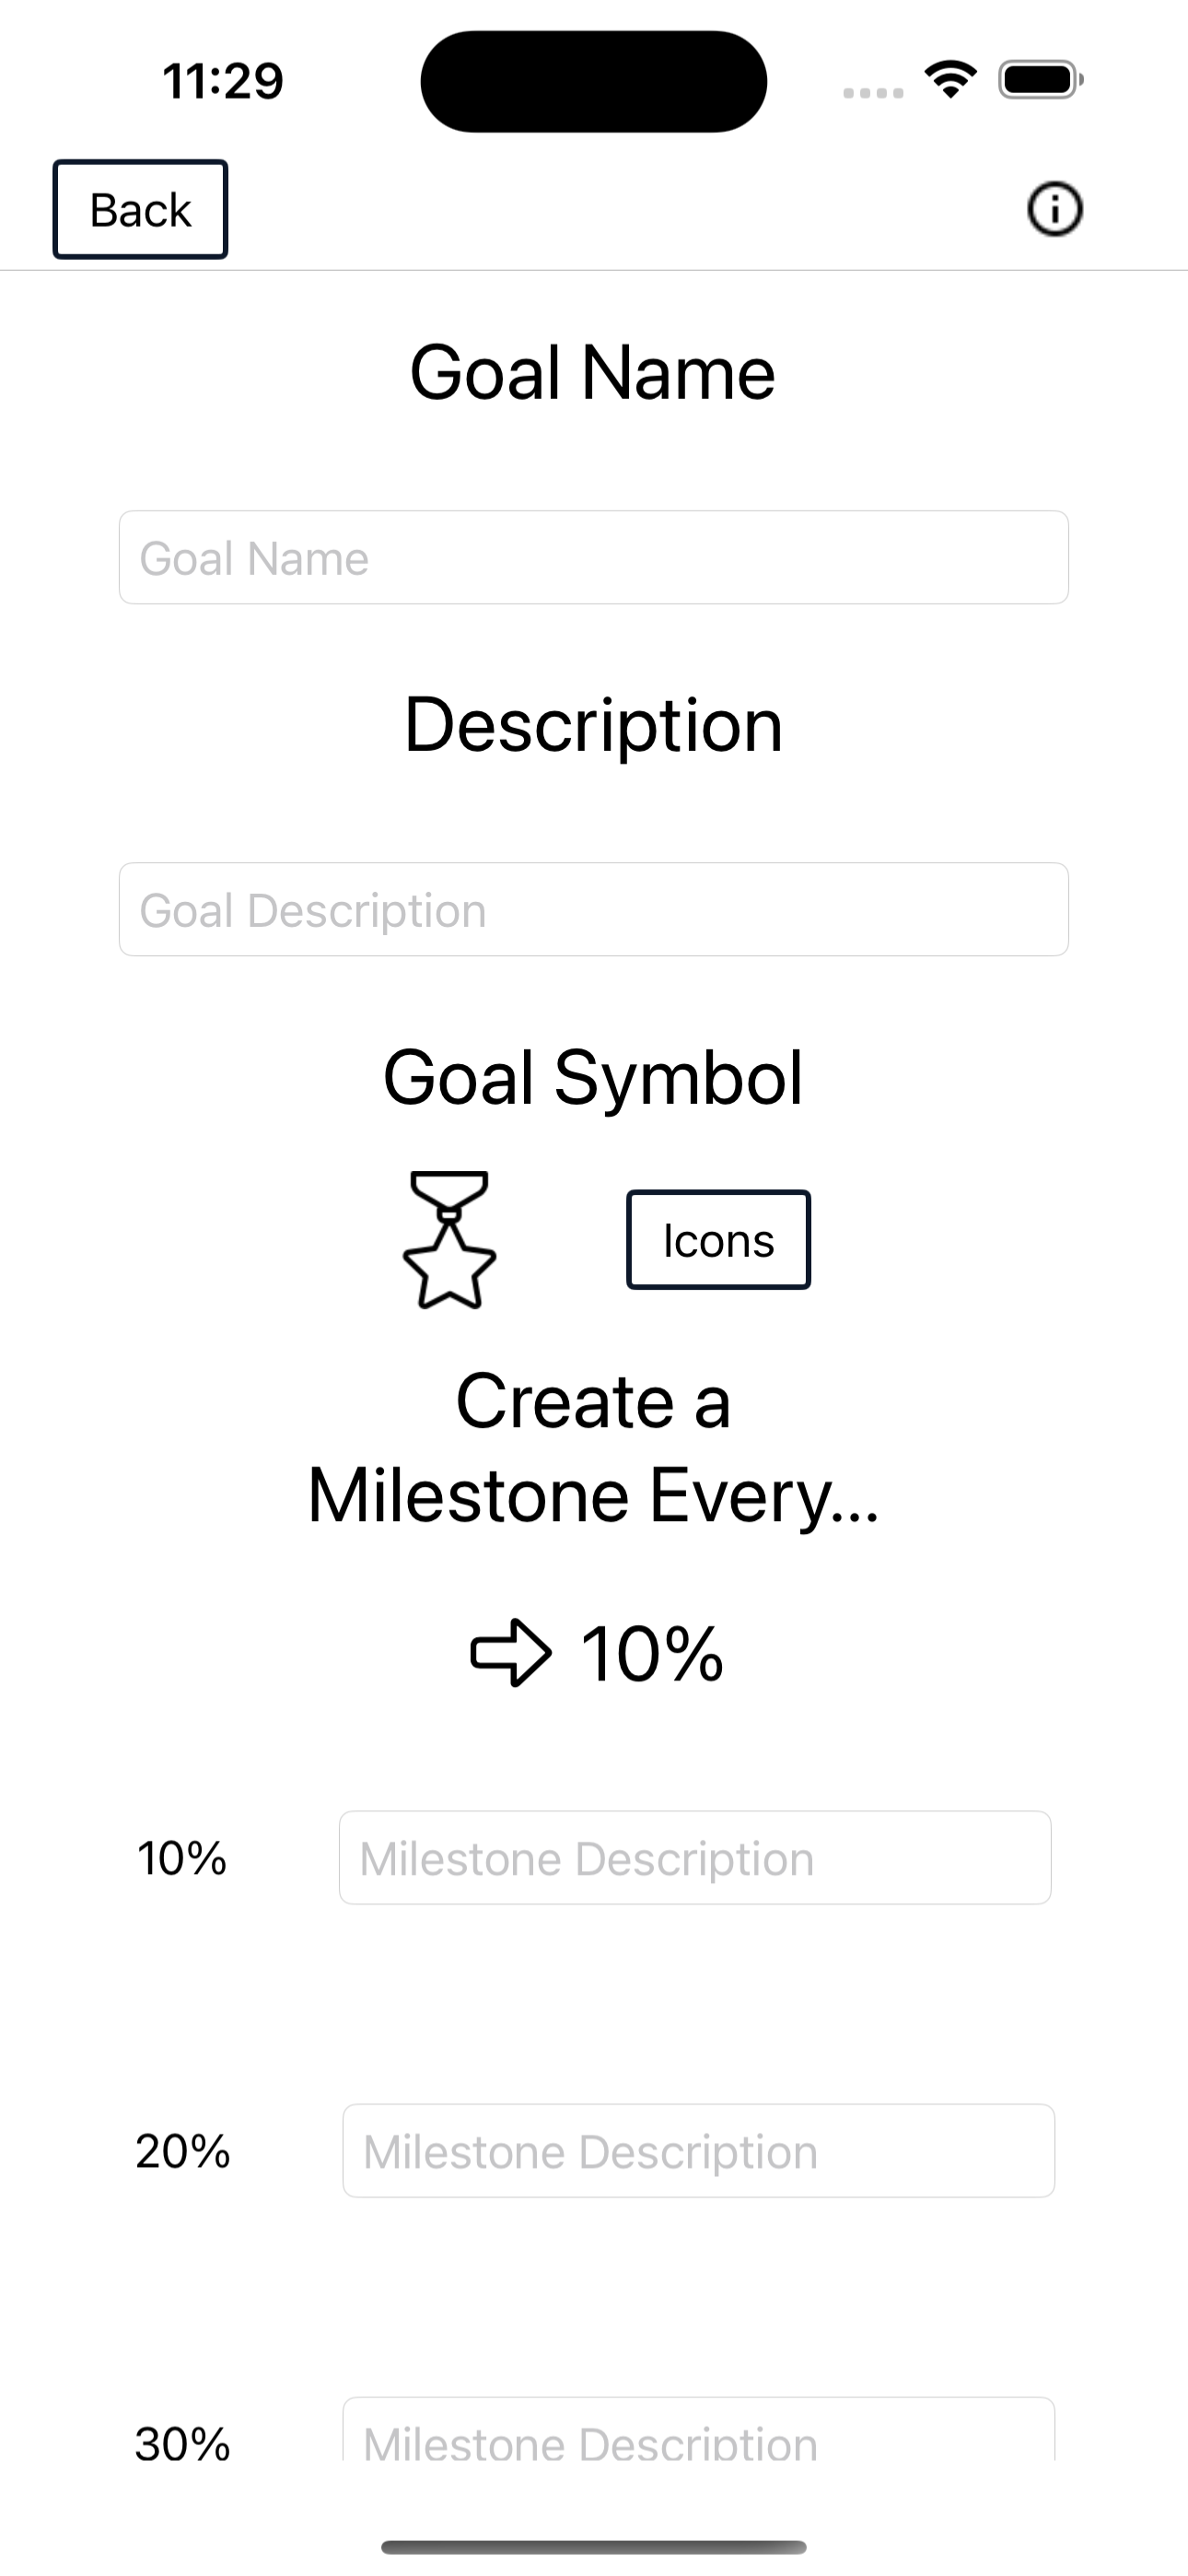Tap the Description heading
This screenshot has width=1188, height=2576.
[593, 725]
